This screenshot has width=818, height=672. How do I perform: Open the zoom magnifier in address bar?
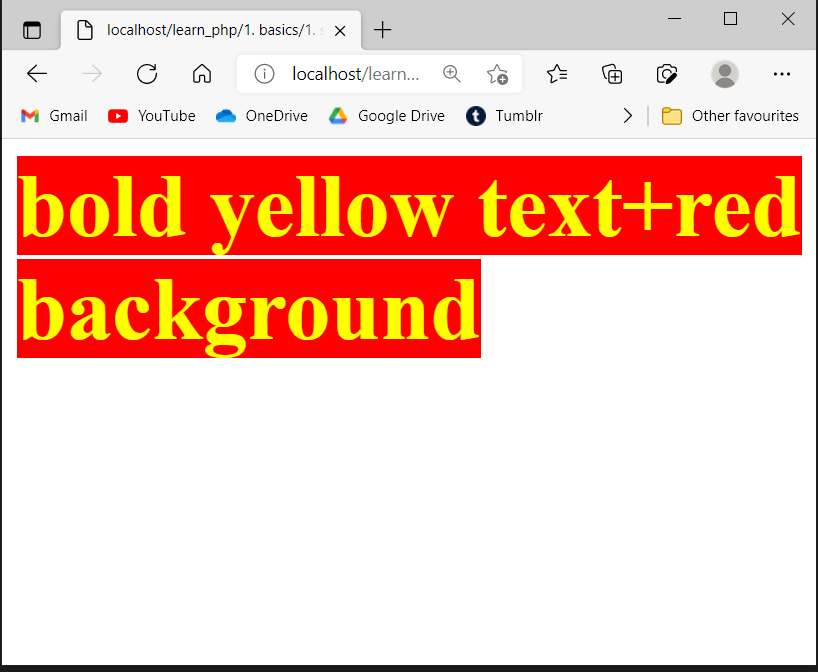pyautogui.click(x=452, y=73)
